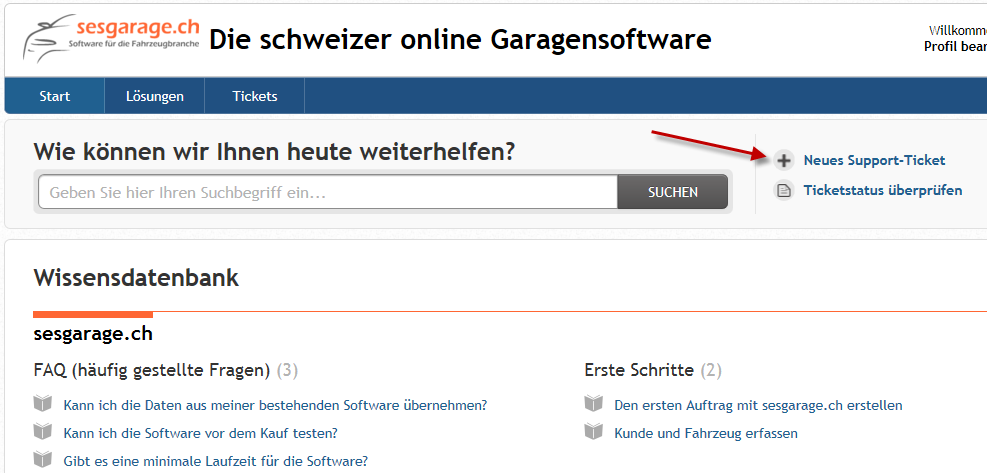Click book icon beside 'Software vor dem Kauf testen'
The width and height of the screenshot is (999, 473).
click(43, 432)
